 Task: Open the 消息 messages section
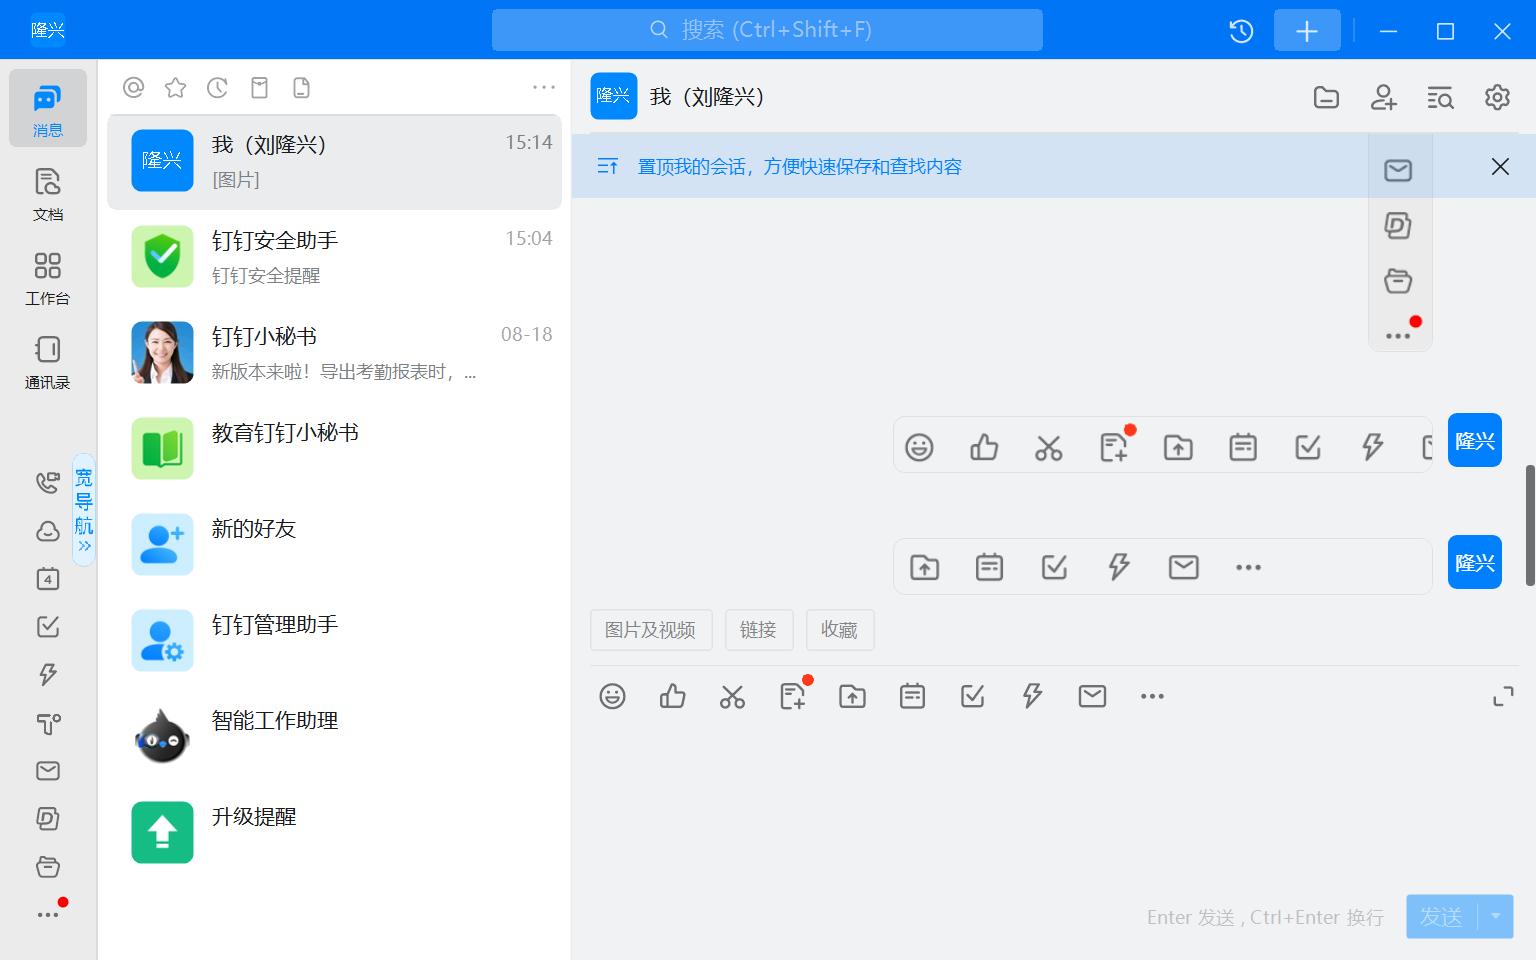[x=48, y=108]
